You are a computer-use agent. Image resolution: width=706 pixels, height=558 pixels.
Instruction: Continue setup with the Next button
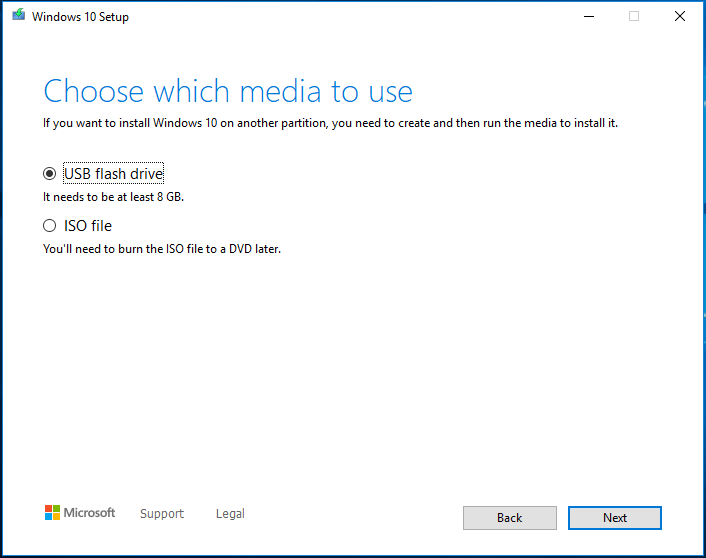point(615,518)
